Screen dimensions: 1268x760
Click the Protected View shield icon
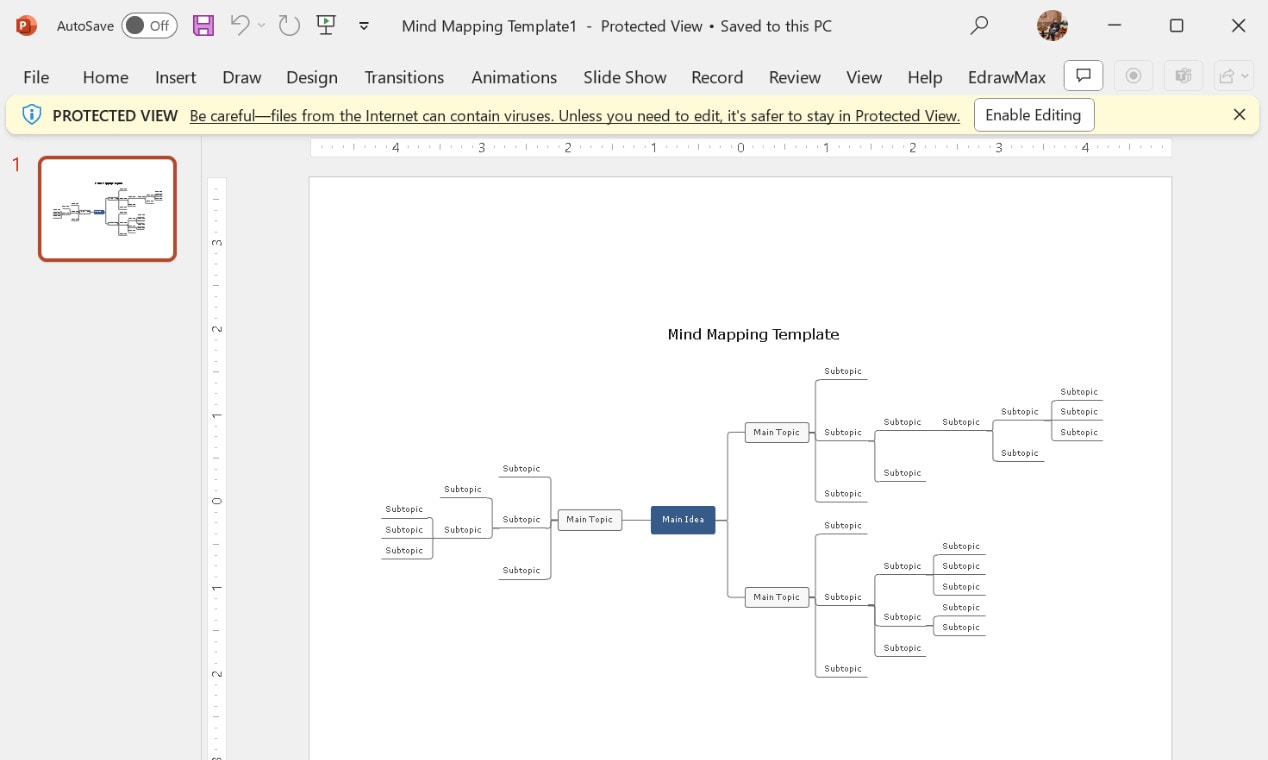coord(32,115)
